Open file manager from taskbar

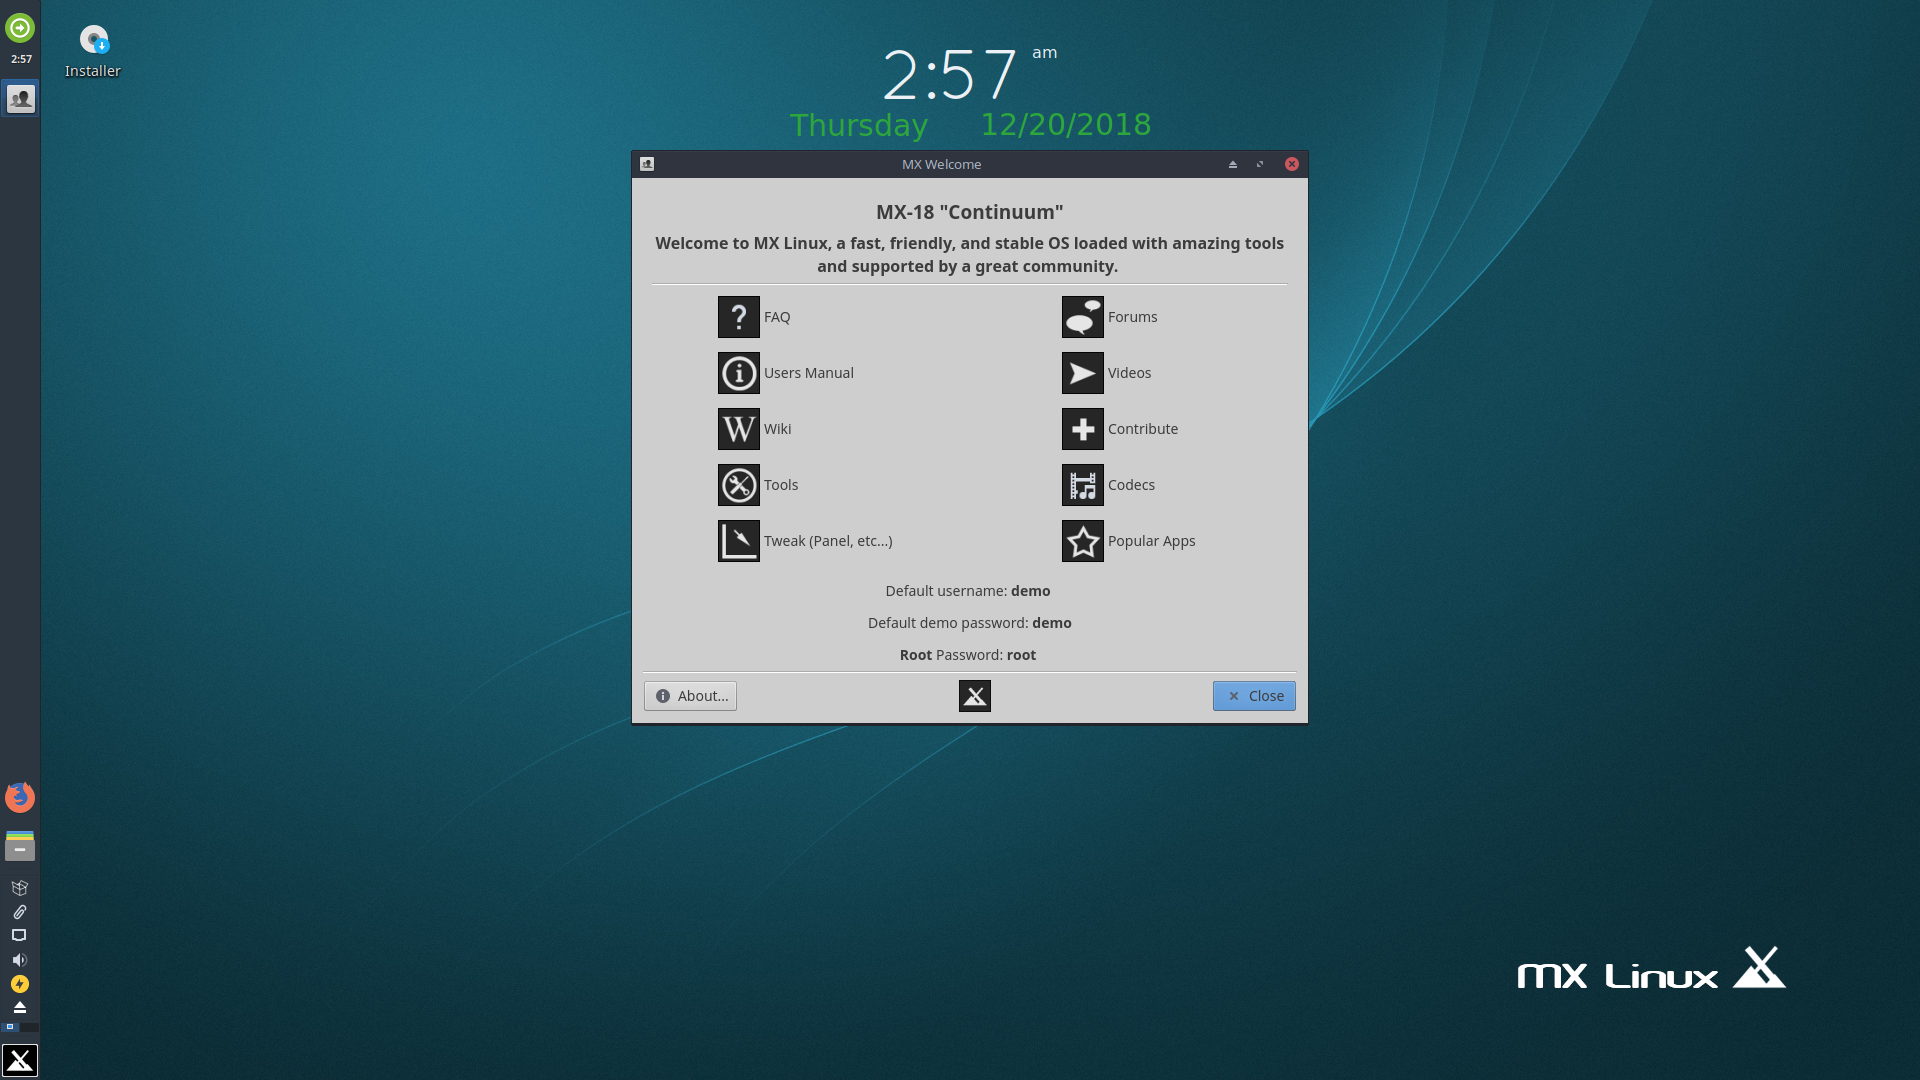pos(20,845)
